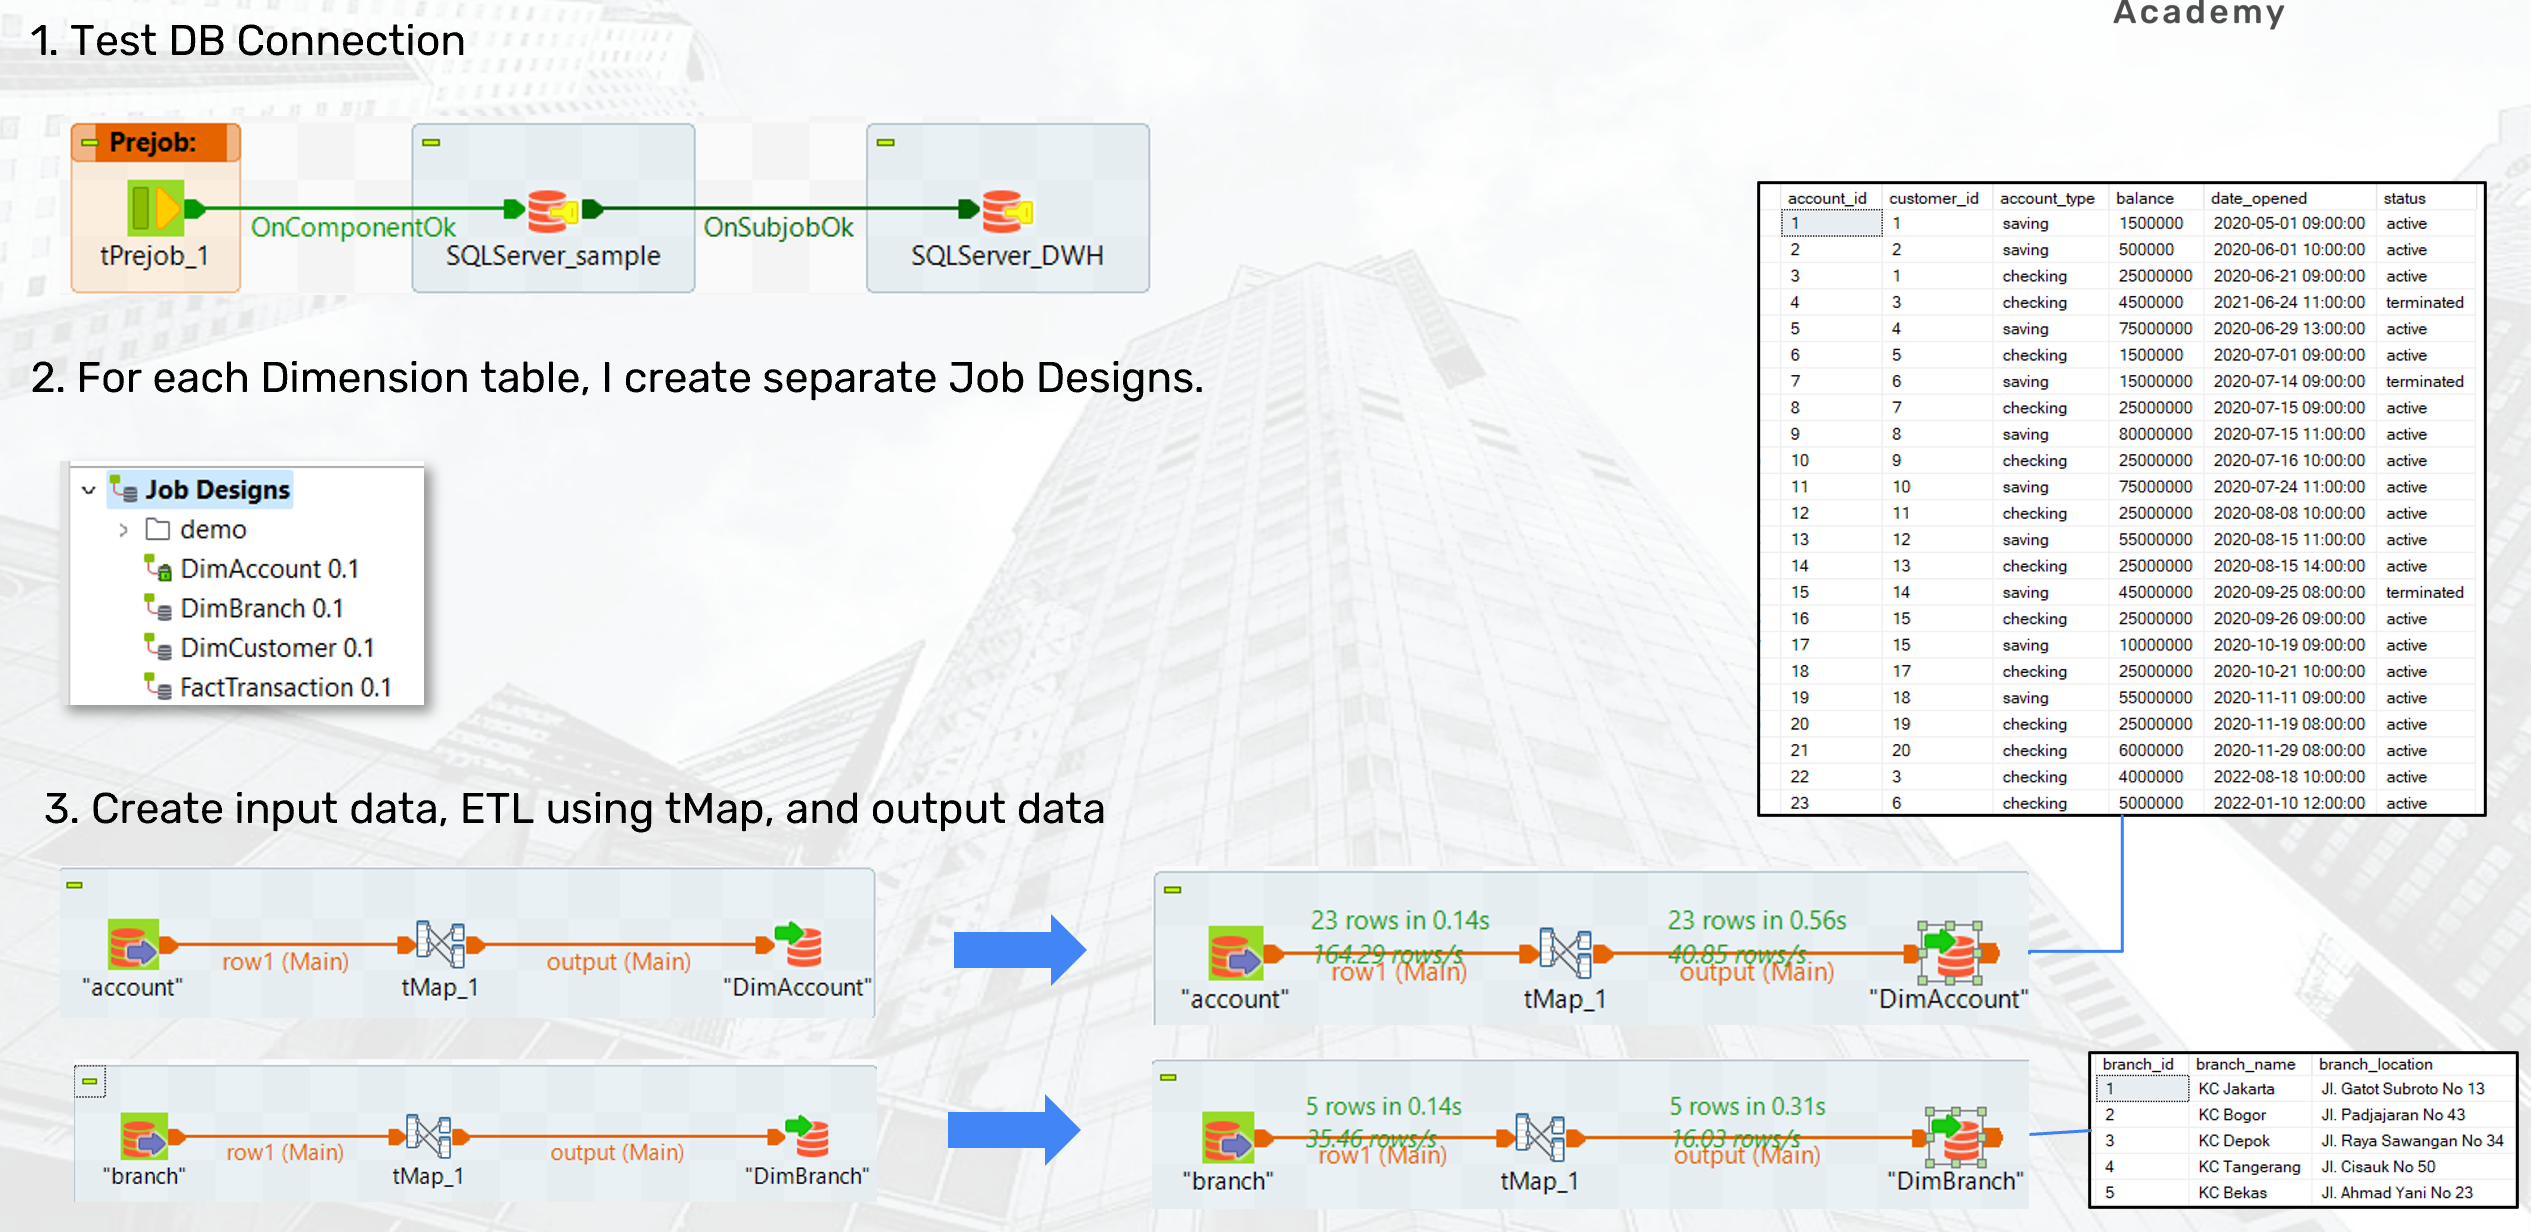The image size is (2531, 1232).
Task: Select the highlighted "DimBranch" output in executed job
Action: [1956, 1137]
